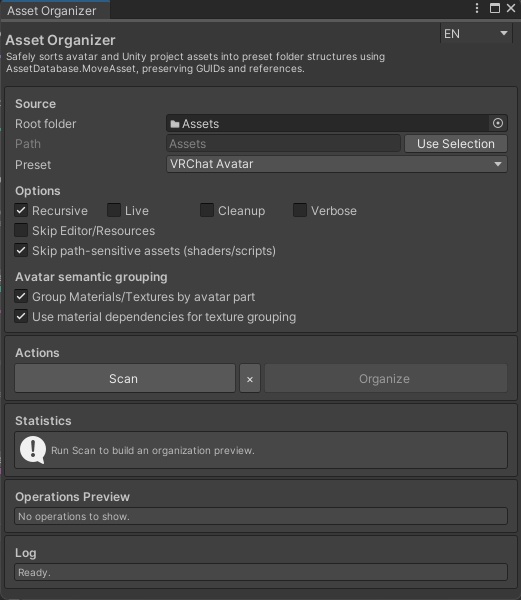The height and width of the screenshot is (600, 521).
Task: Click the Scan button
Action: (x=125, y=378)
